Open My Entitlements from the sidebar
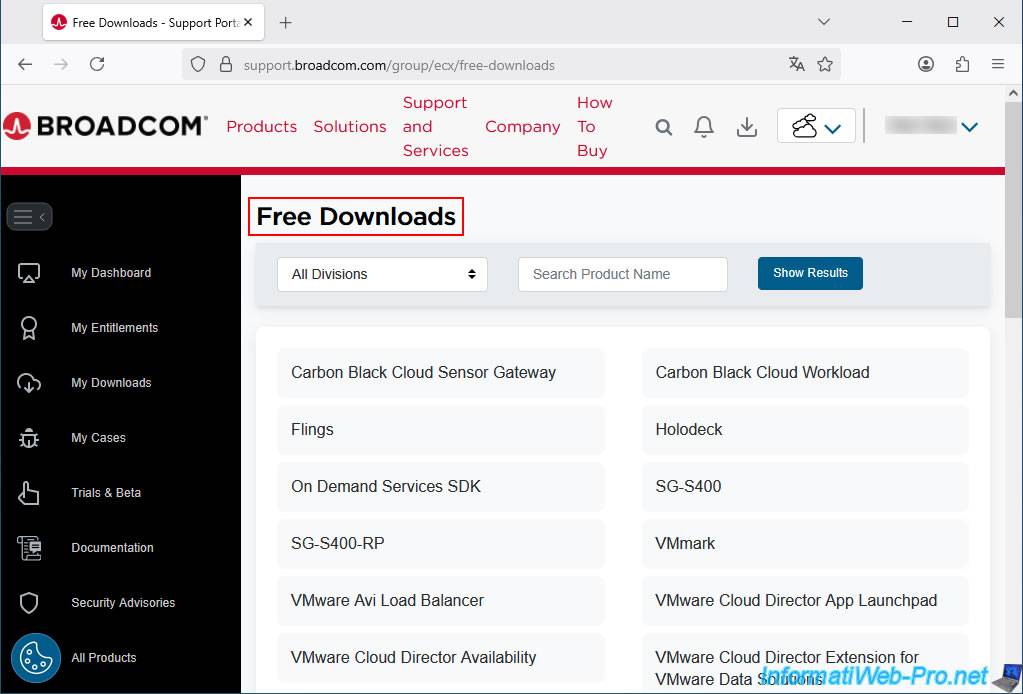 (x=114, y=328)
